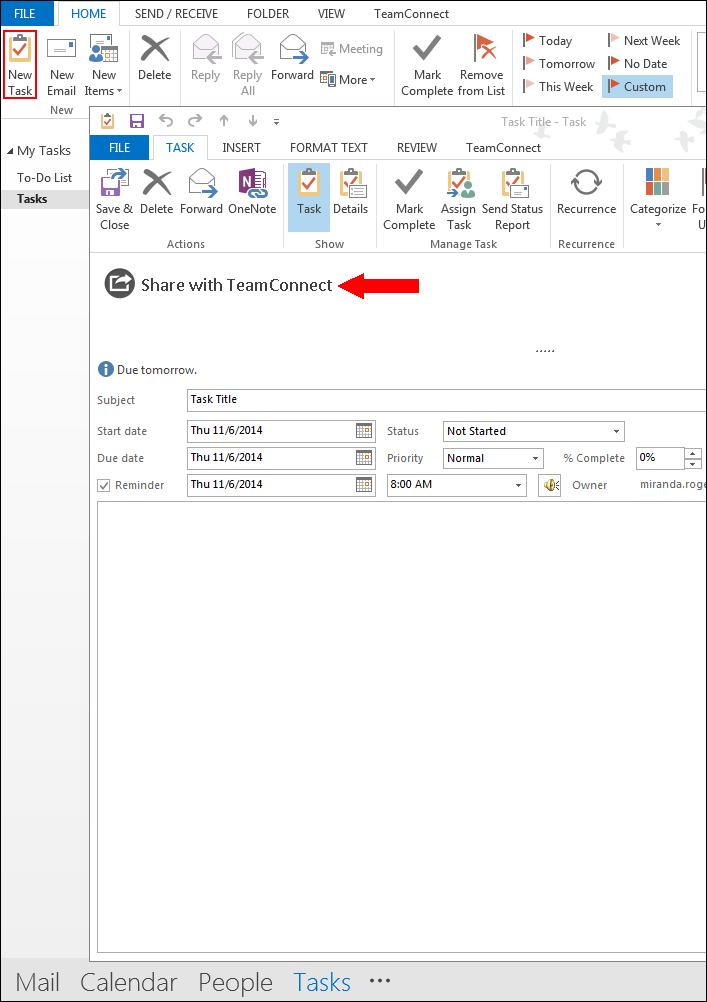Go to next item with down arrow

pos(252,121)
